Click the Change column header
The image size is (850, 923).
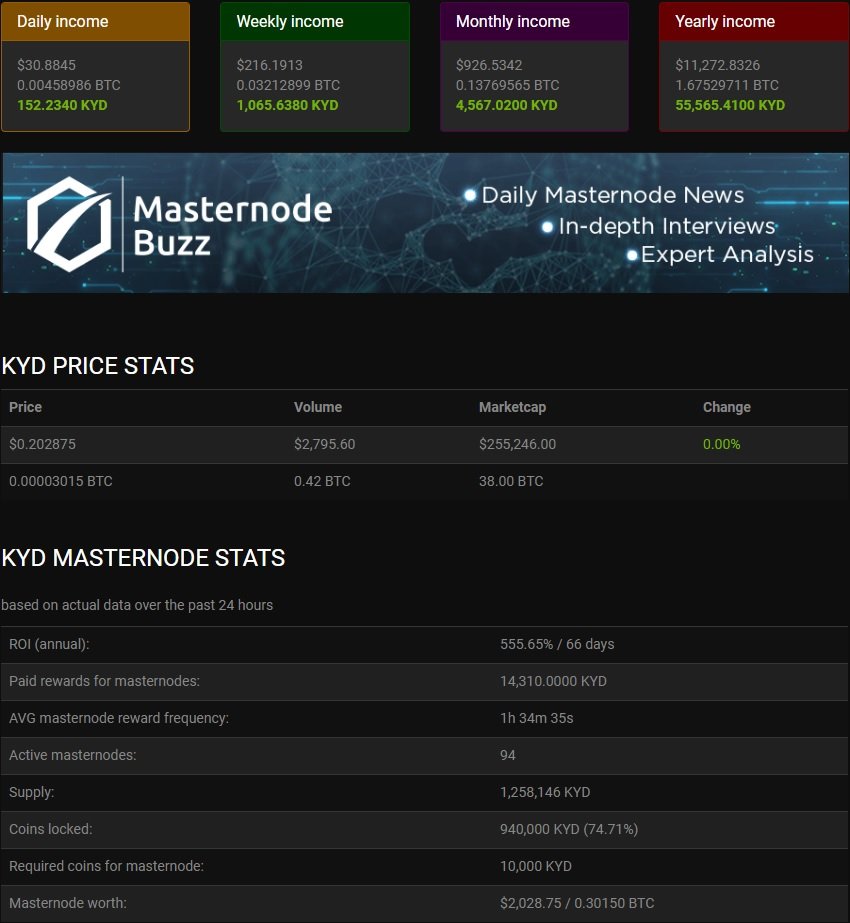(x=727, y=407)
